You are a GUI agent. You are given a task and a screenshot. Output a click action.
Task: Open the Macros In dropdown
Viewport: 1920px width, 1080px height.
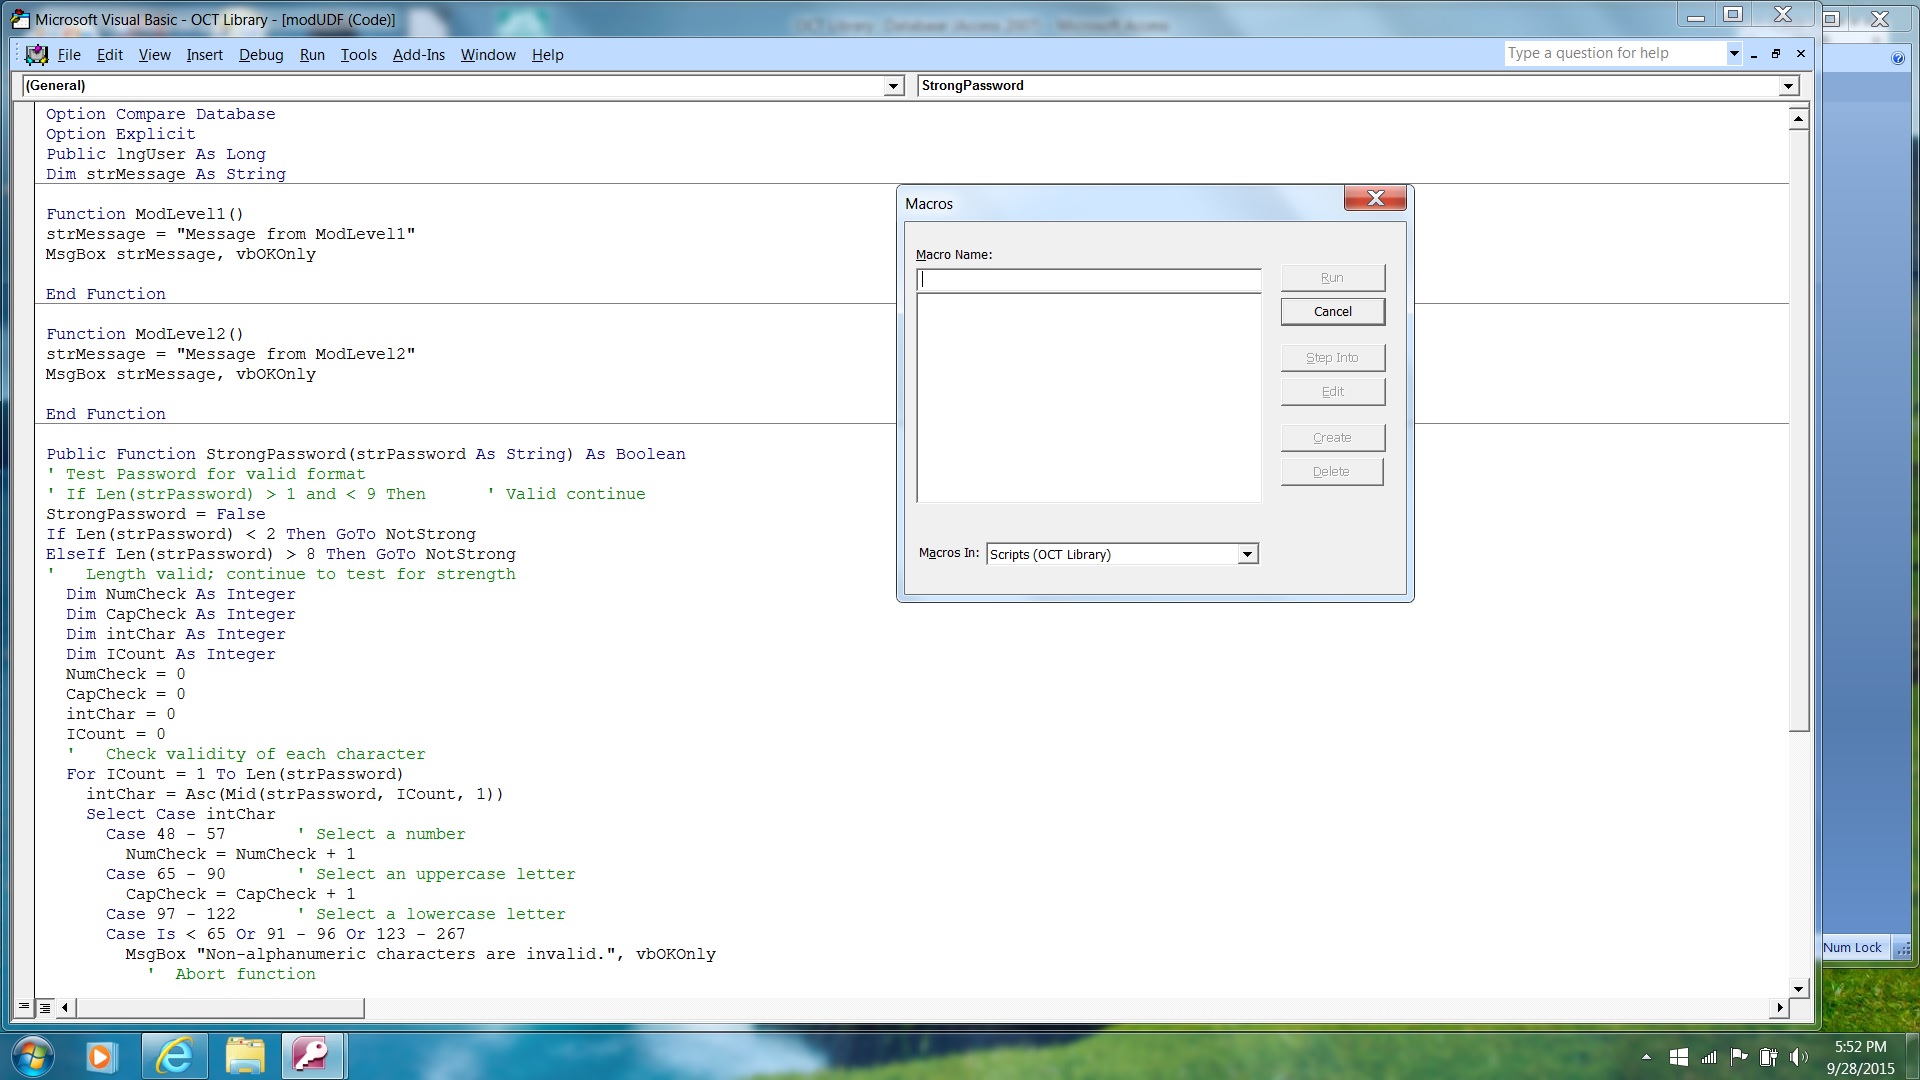coord(1246,553)
